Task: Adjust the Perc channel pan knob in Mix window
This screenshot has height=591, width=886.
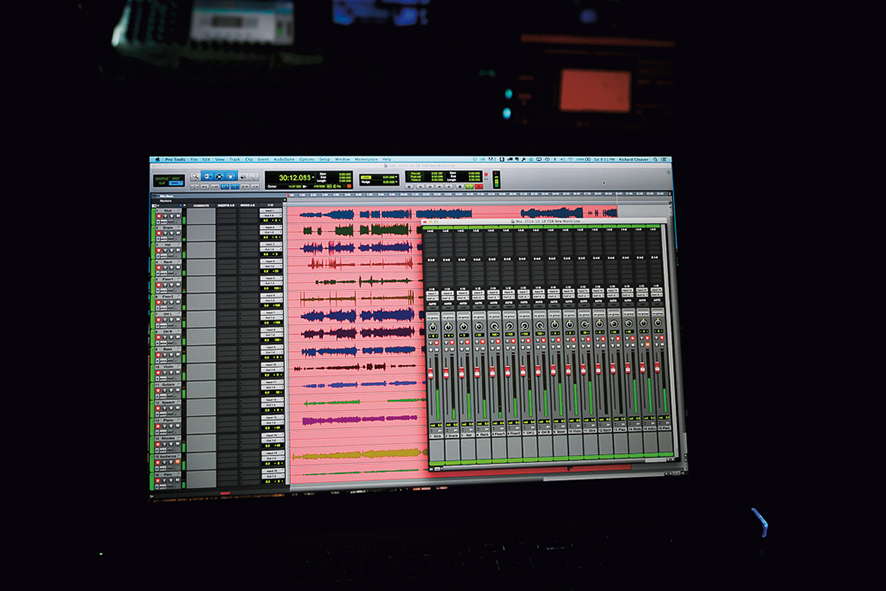Action: (x=658, y=323)
